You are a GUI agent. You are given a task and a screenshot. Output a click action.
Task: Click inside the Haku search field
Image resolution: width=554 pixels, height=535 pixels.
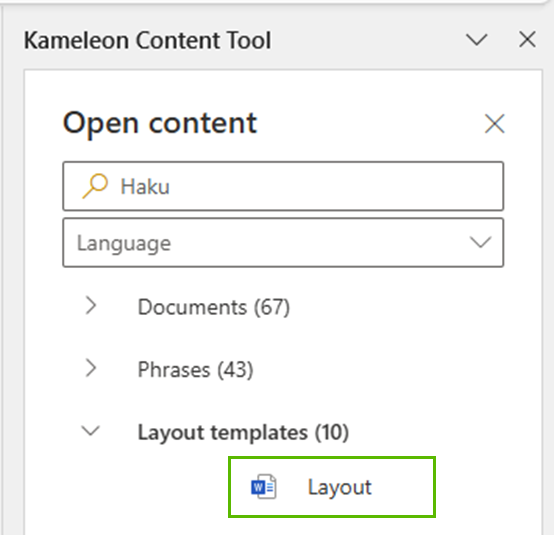(283, 186)
